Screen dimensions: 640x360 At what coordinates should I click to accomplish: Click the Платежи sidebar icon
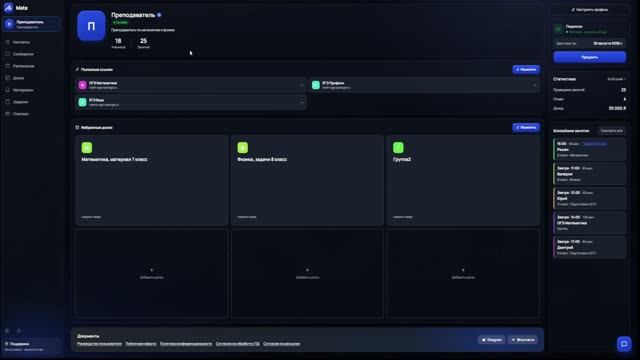[x=7, y=113]
